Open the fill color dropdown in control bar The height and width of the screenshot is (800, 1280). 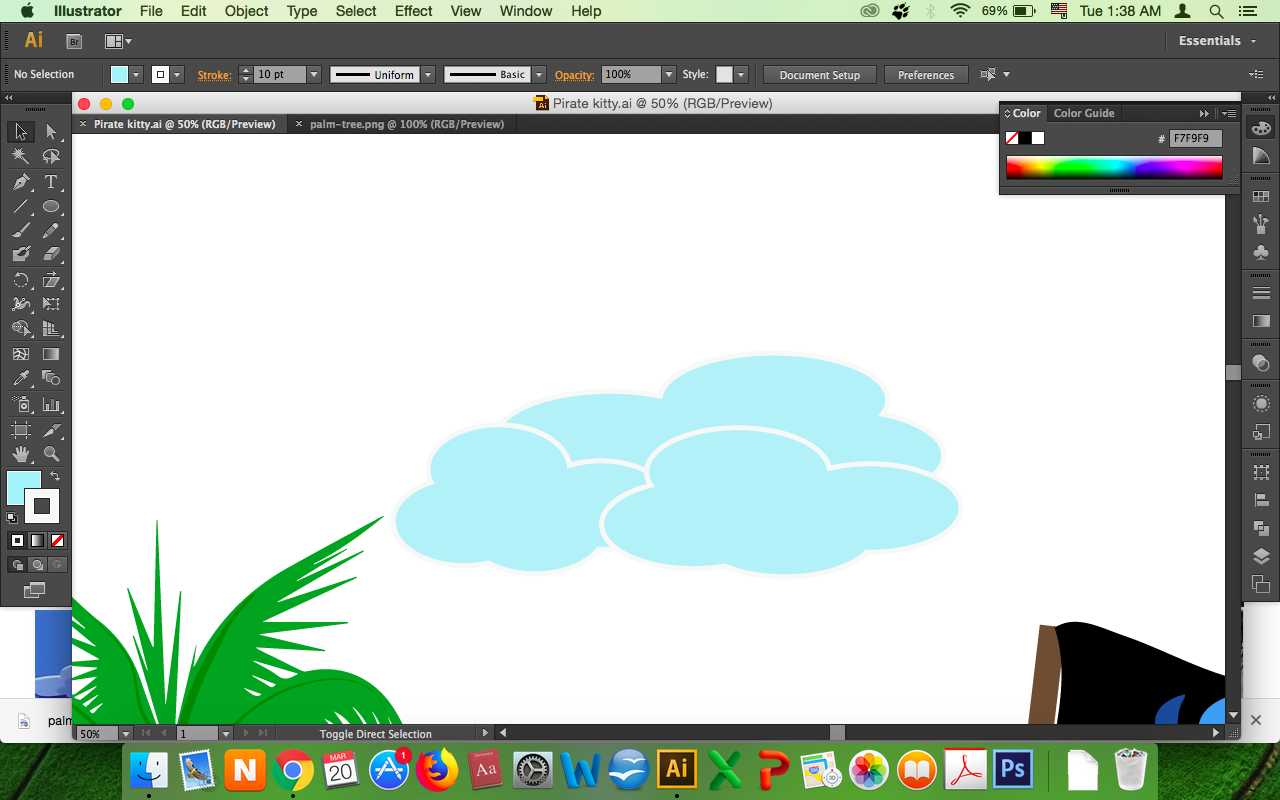point(136,75)
